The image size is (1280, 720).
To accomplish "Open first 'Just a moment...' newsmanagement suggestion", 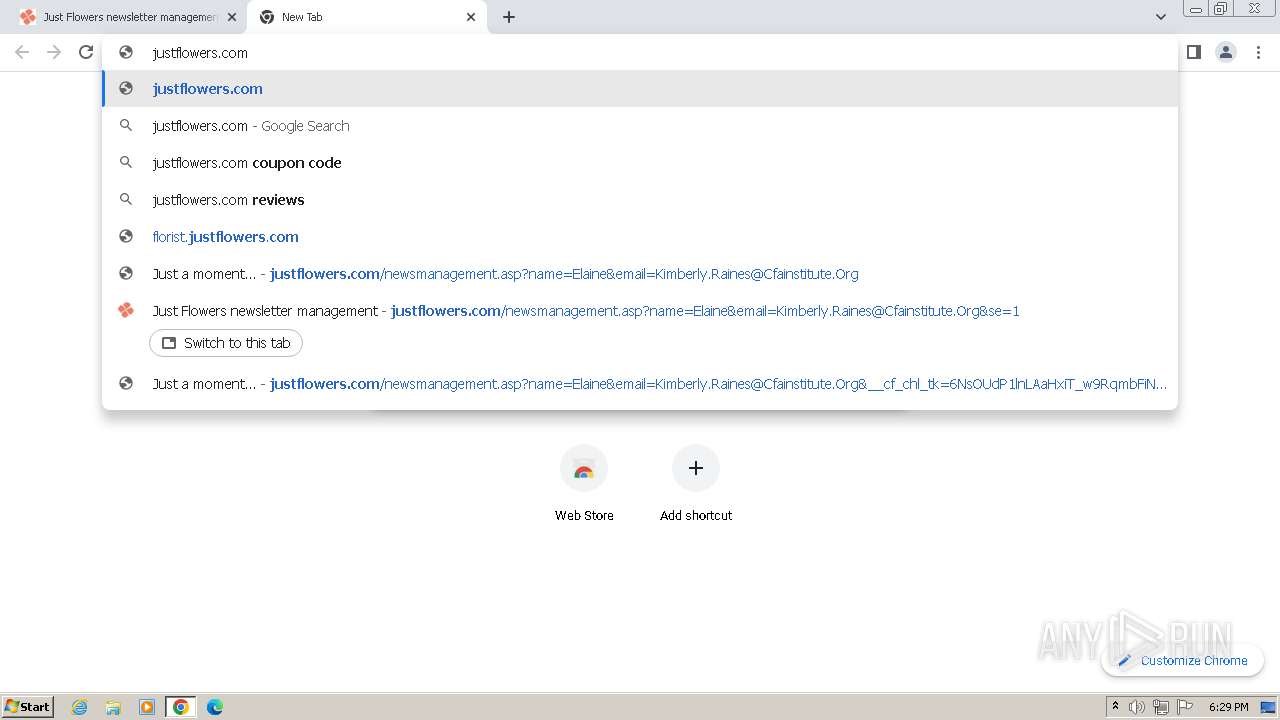I will pyautogui.click(x=640, y=274).
